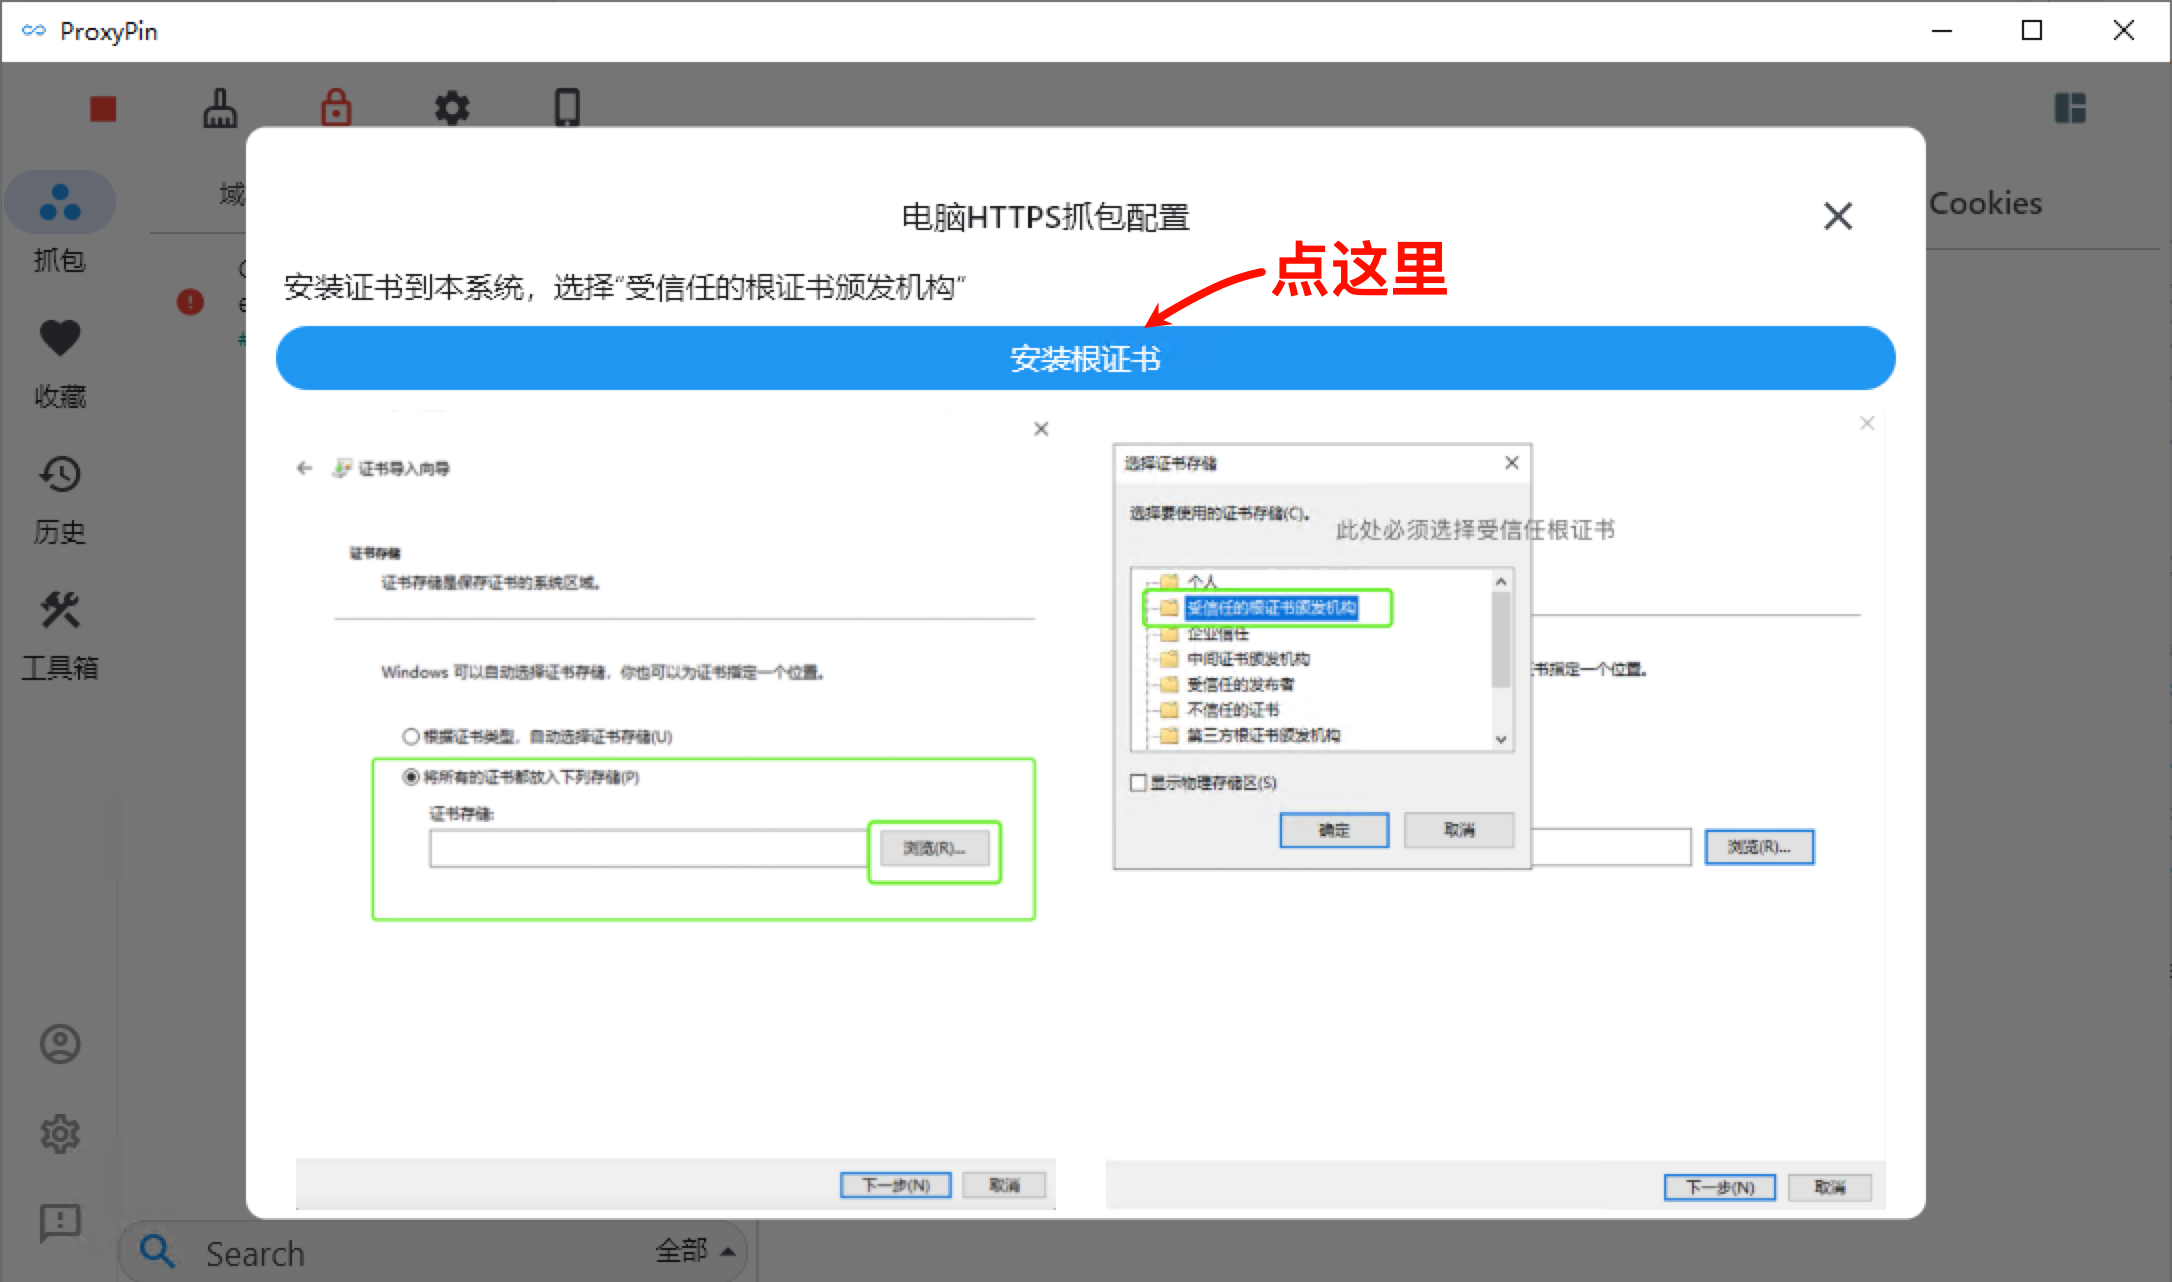Screen dimensions: 2172x1282
Task: Click the broom clear-requests icon
Action: pyautogui.click(x=220, y=108)
